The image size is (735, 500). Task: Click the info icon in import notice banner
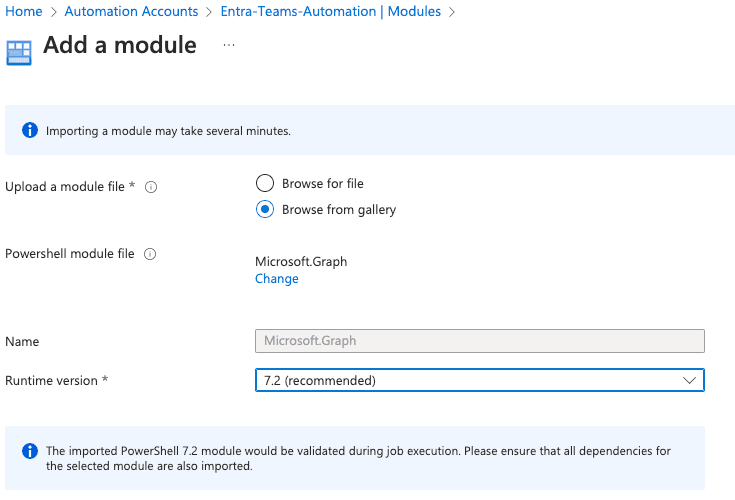(x=30, y=130)
